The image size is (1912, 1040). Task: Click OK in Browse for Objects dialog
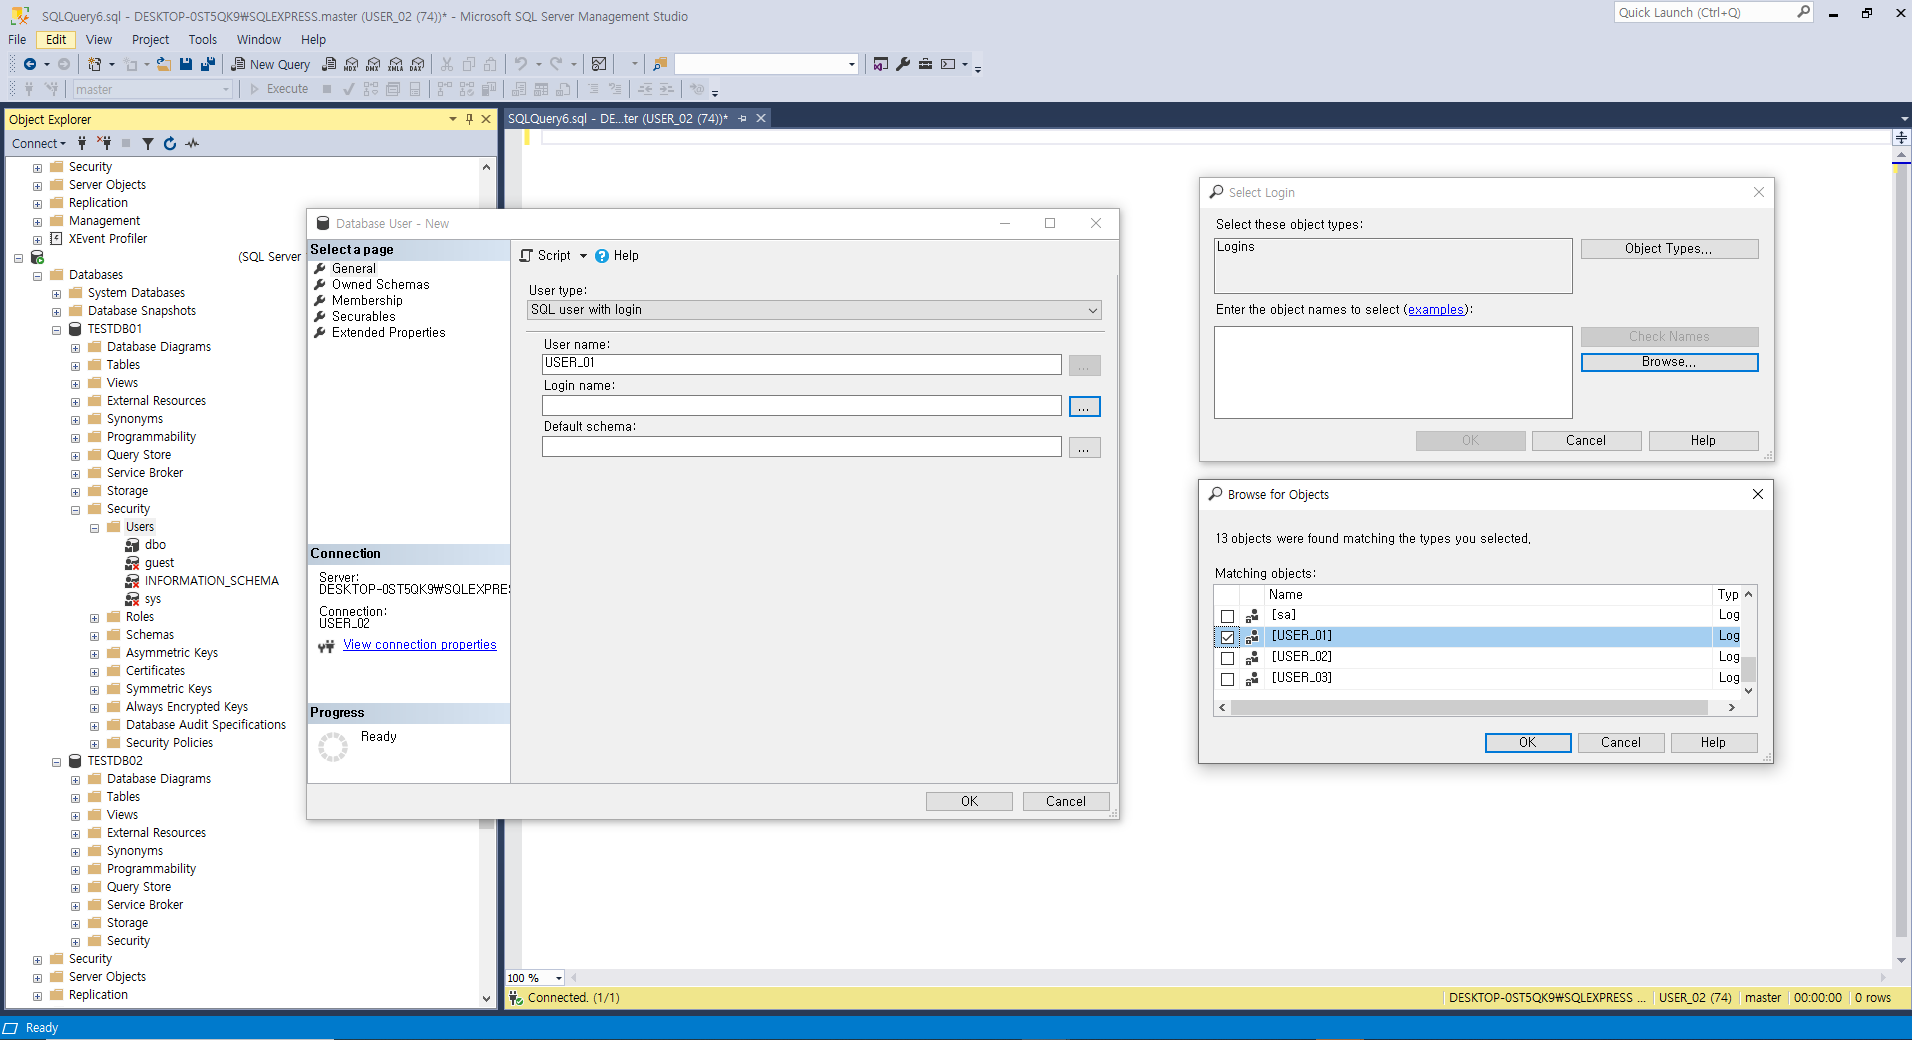[1528, 742]
